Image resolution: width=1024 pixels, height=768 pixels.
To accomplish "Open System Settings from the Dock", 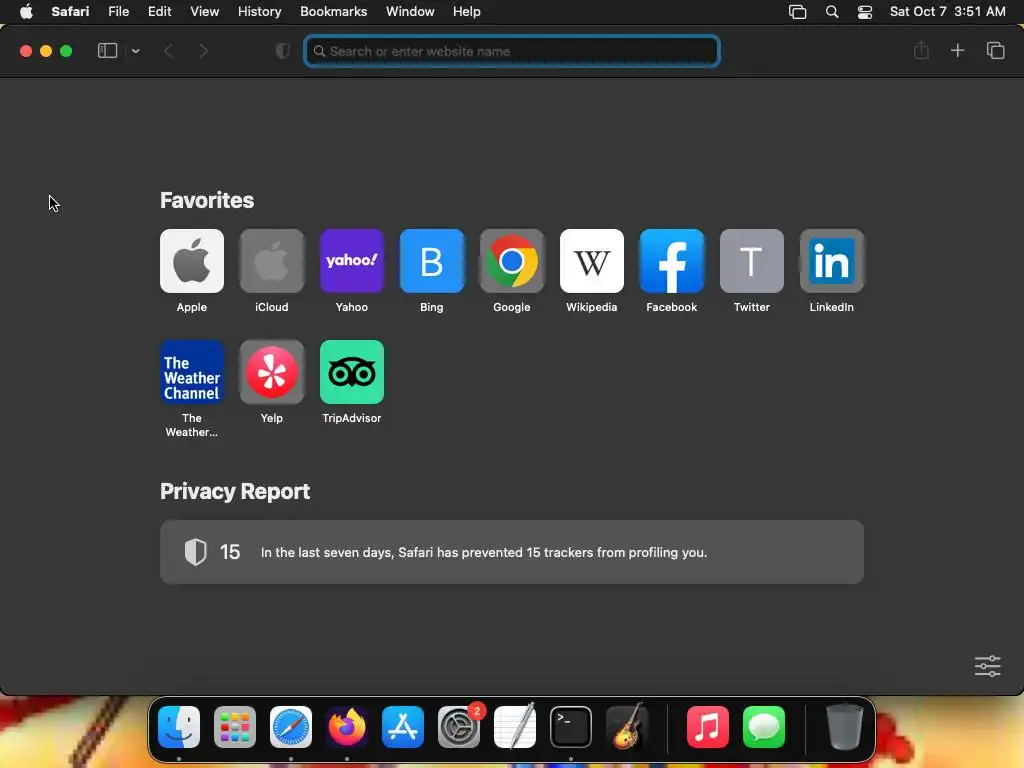I will click(x=459, y=727).
